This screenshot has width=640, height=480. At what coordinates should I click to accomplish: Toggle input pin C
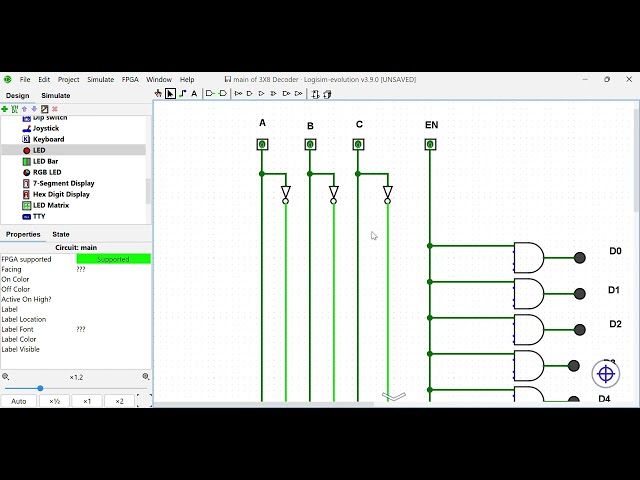tap(358, 144)
